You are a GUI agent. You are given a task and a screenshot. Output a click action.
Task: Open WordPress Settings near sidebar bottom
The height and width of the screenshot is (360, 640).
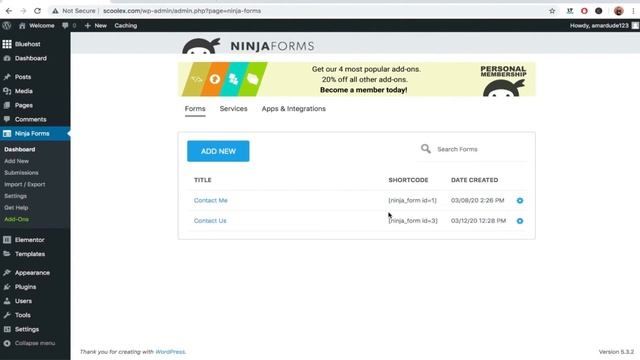point(35,329)
